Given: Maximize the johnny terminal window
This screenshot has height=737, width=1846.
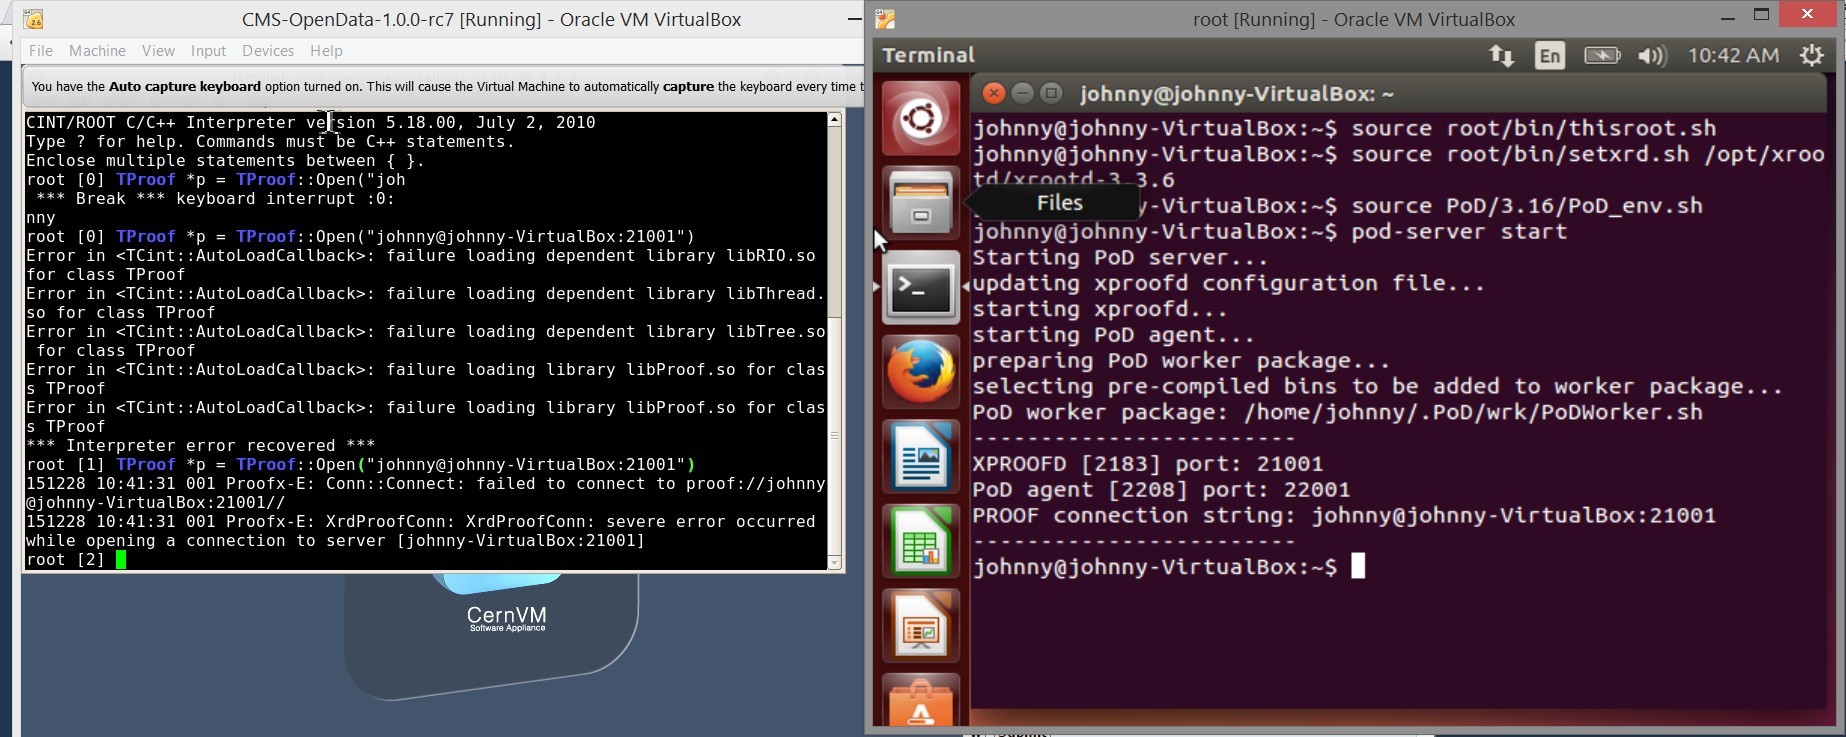Looking at the screenshot, I should [x=1051, y=94].
